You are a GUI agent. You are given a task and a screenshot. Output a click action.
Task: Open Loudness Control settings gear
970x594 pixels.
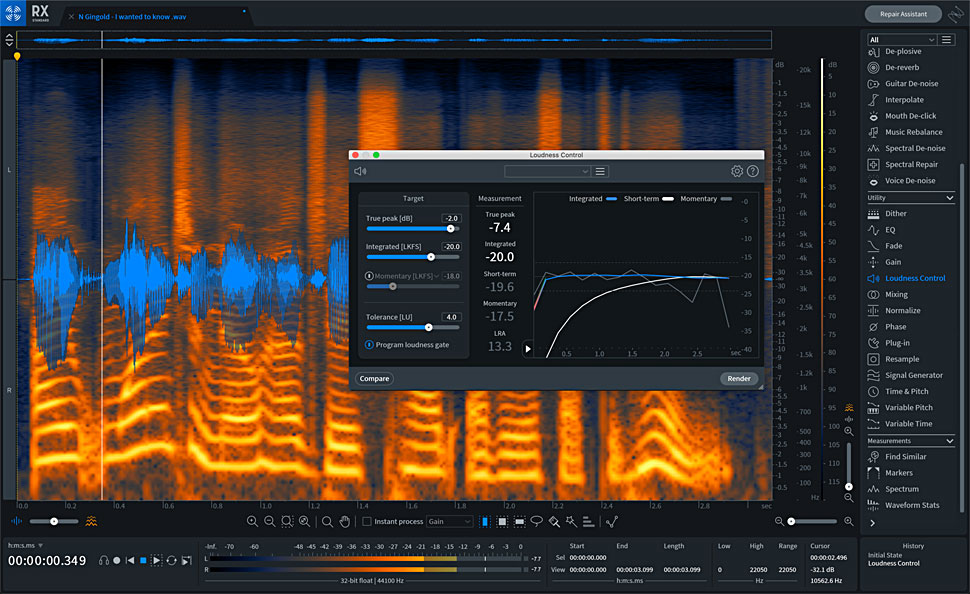(737, 171)
